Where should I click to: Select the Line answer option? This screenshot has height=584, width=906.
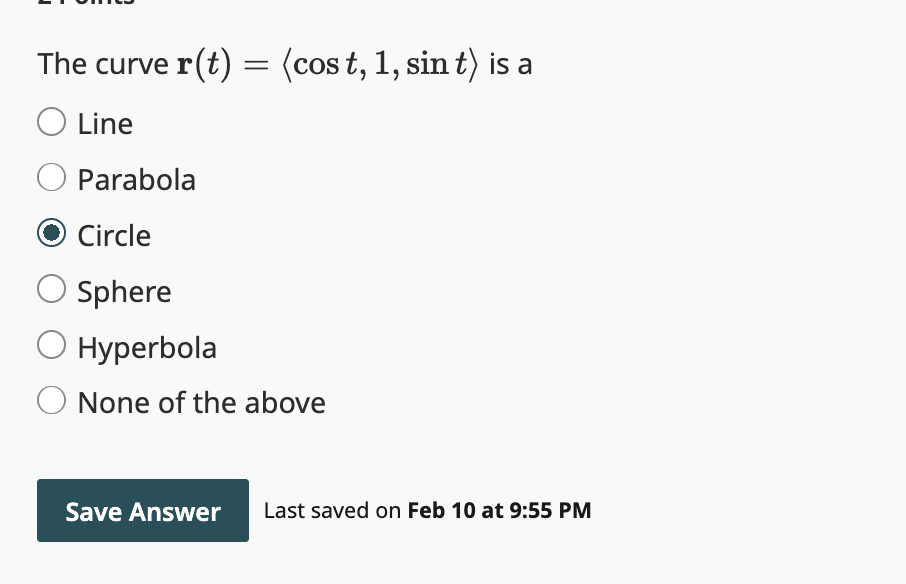pyautogui.click(x=51, y=121)
